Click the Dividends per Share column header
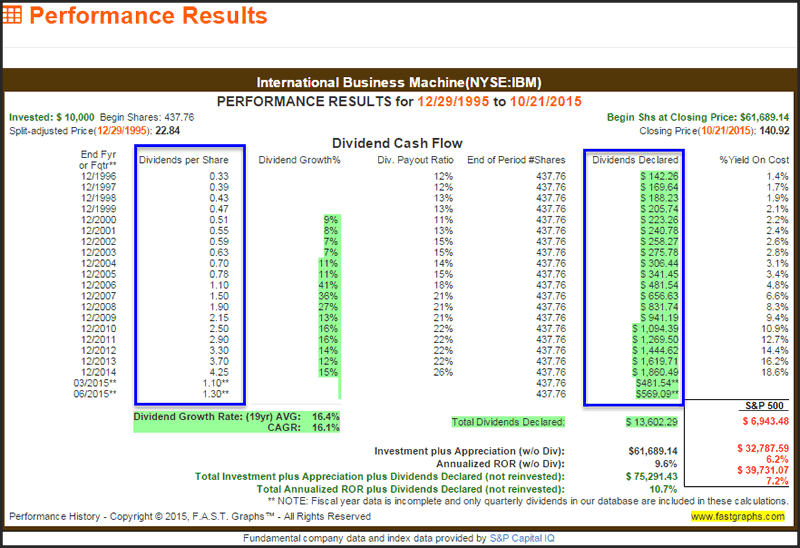This screenshot has height=548, width=800. tap(184, 160)
